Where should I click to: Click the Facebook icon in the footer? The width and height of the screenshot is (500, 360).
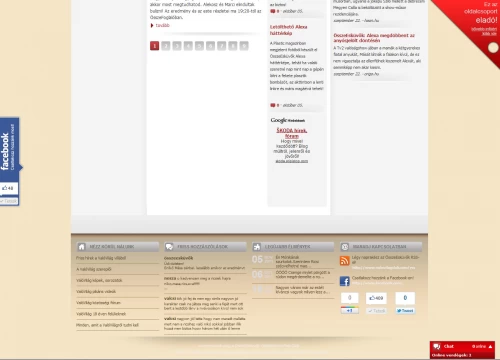pos(345,281)
